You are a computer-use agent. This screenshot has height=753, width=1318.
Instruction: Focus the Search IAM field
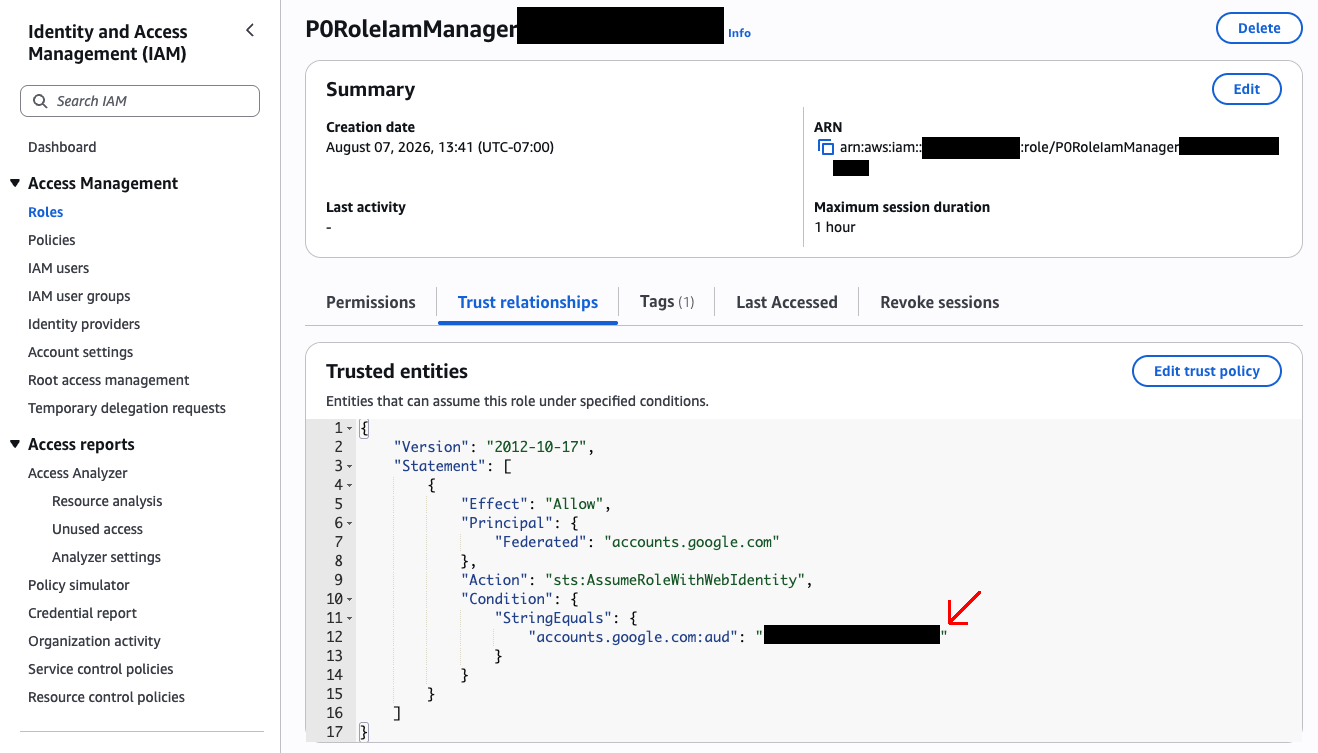point(140,101)
